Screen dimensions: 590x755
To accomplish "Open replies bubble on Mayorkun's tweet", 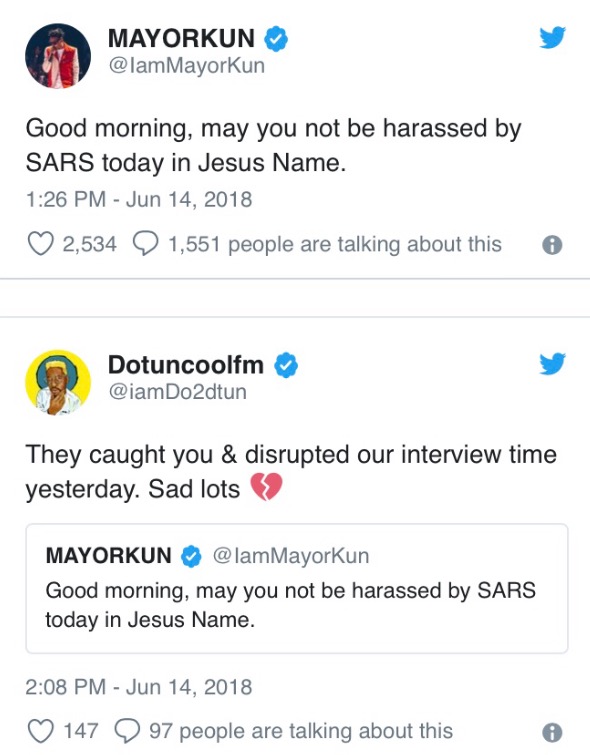I will pyautogui.click(x=145, y=244).
